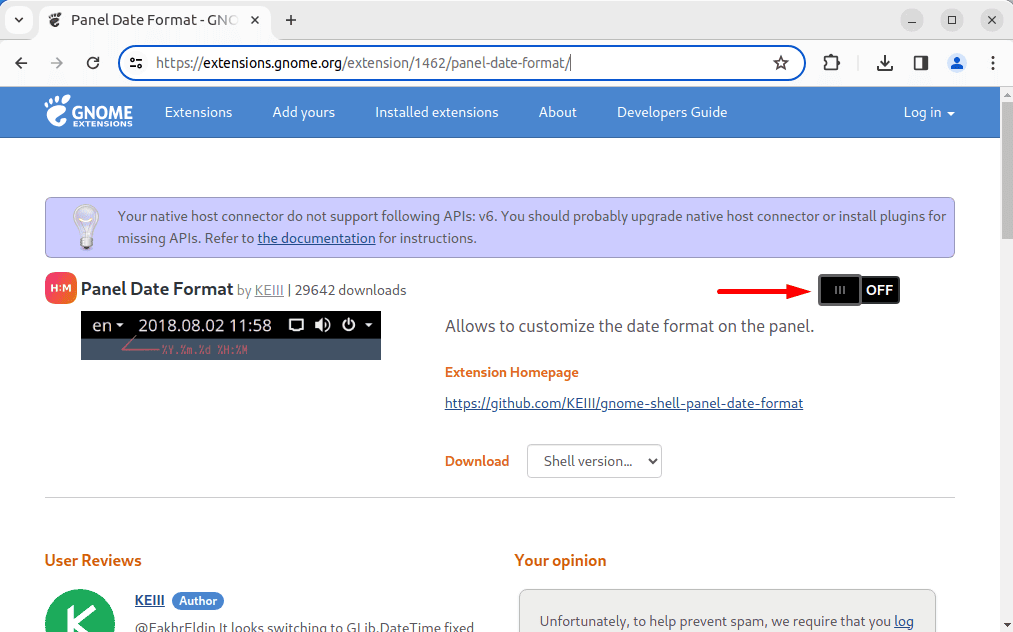Click the Extension Homepage heading
Image resolution: width=1013 pixels, height=632 pixels.
click(x=512, y=372)
